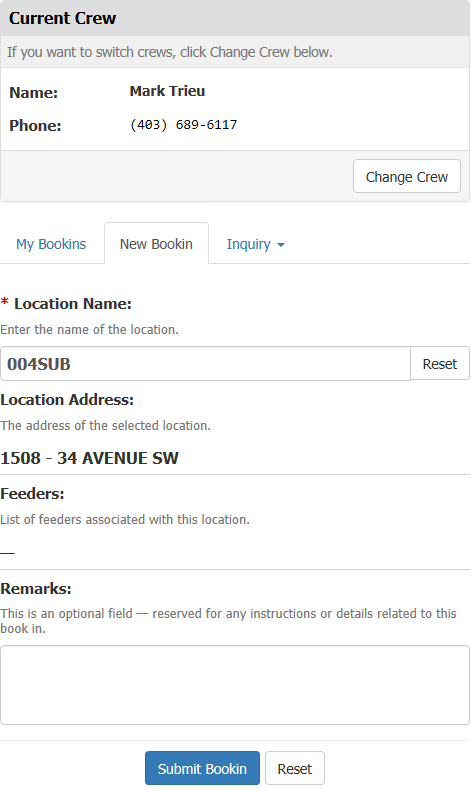The image size is (471, 790).
Task: Select the crew name Mark Trieu
Action: point(167,91)
